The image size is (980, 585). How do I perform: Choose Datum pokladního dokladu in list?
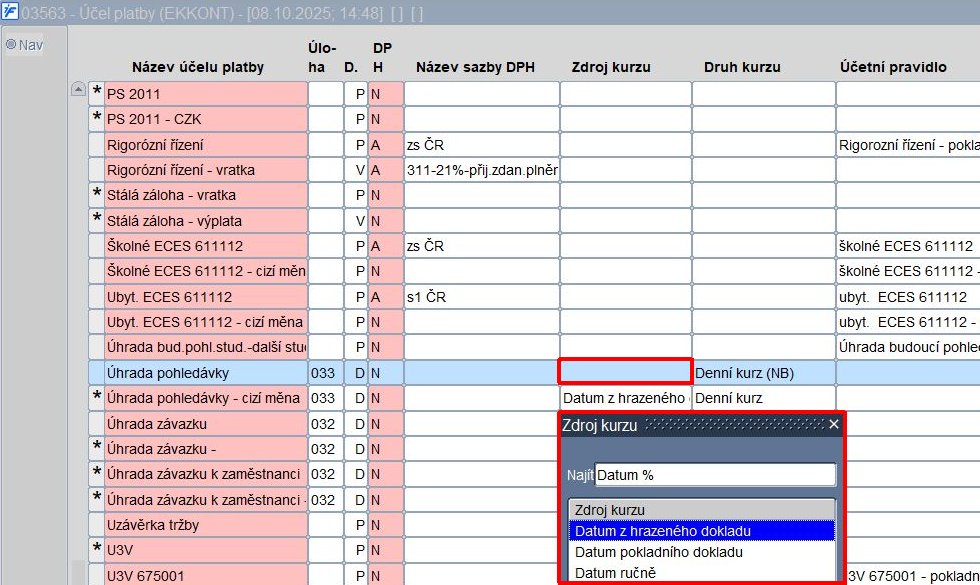[x=702, y=552]
